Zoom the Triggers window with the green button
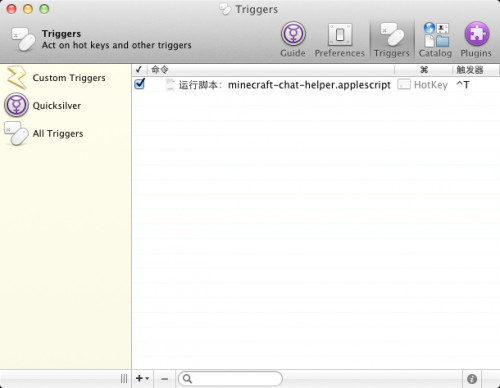Screen dimensions: 500x388 [44, 9]
